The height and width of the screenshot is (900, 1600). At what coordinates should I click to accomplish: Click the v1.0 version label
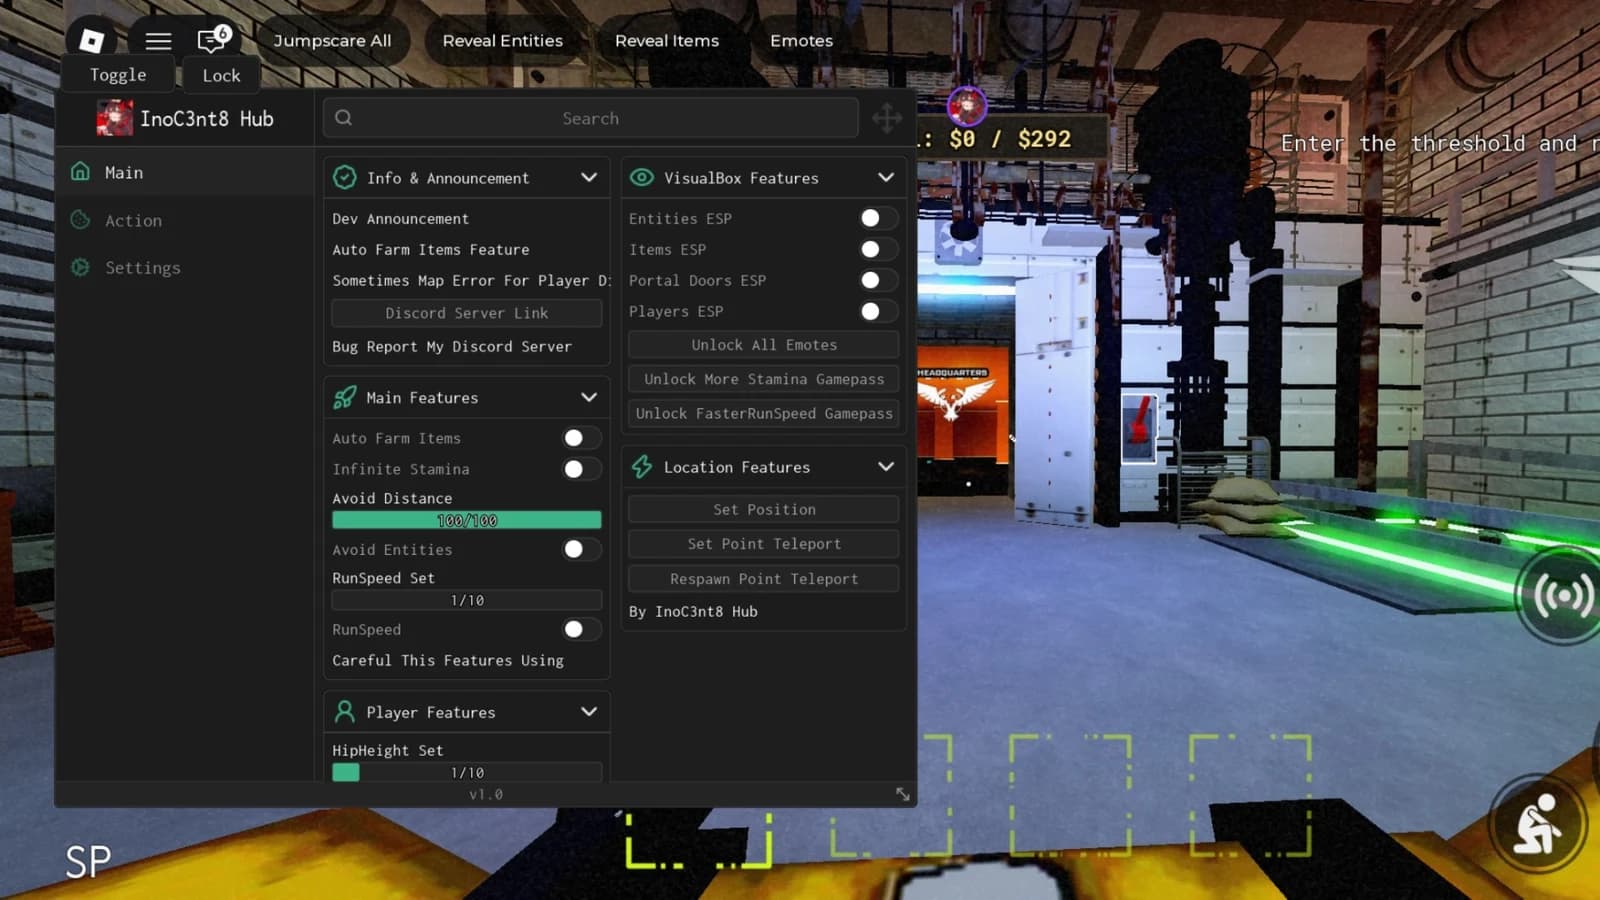tap(486, 794)
